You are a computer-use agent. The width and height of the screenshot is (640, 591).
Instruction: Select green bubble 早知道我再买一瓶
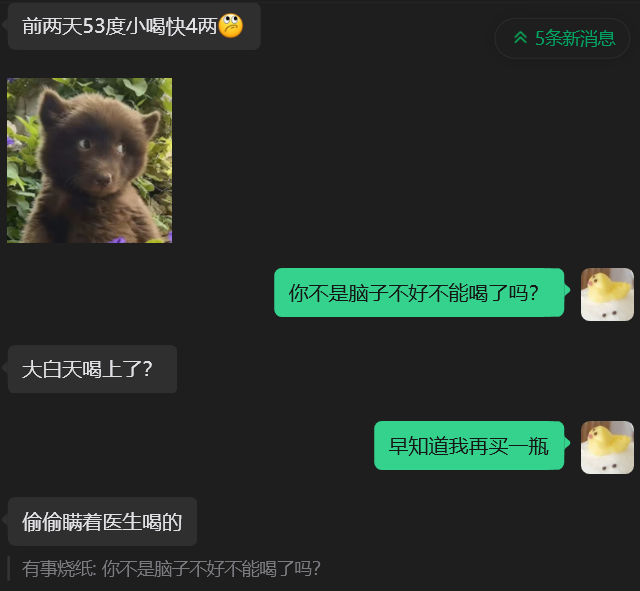(469, 445)
